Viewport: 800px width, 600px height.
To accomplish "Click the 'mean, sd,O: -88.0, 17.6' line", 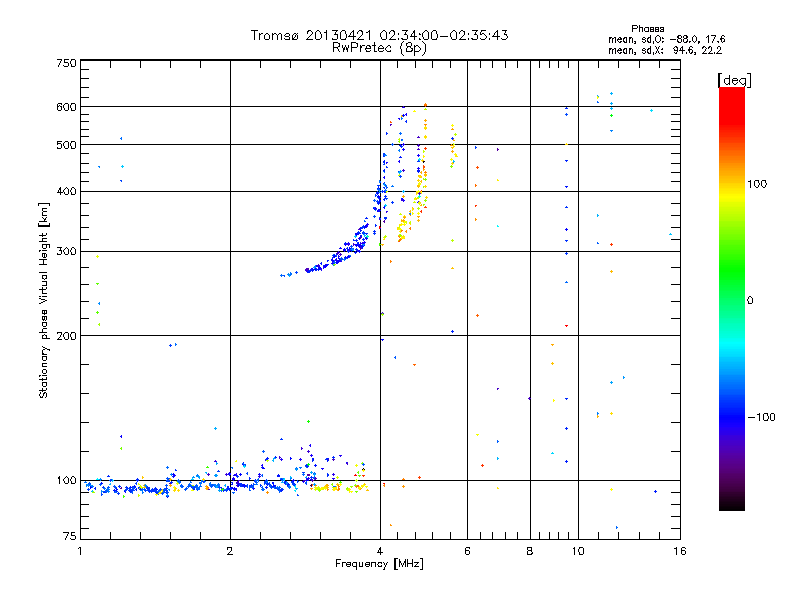I will pyautogui.click(x=666, y=39).
